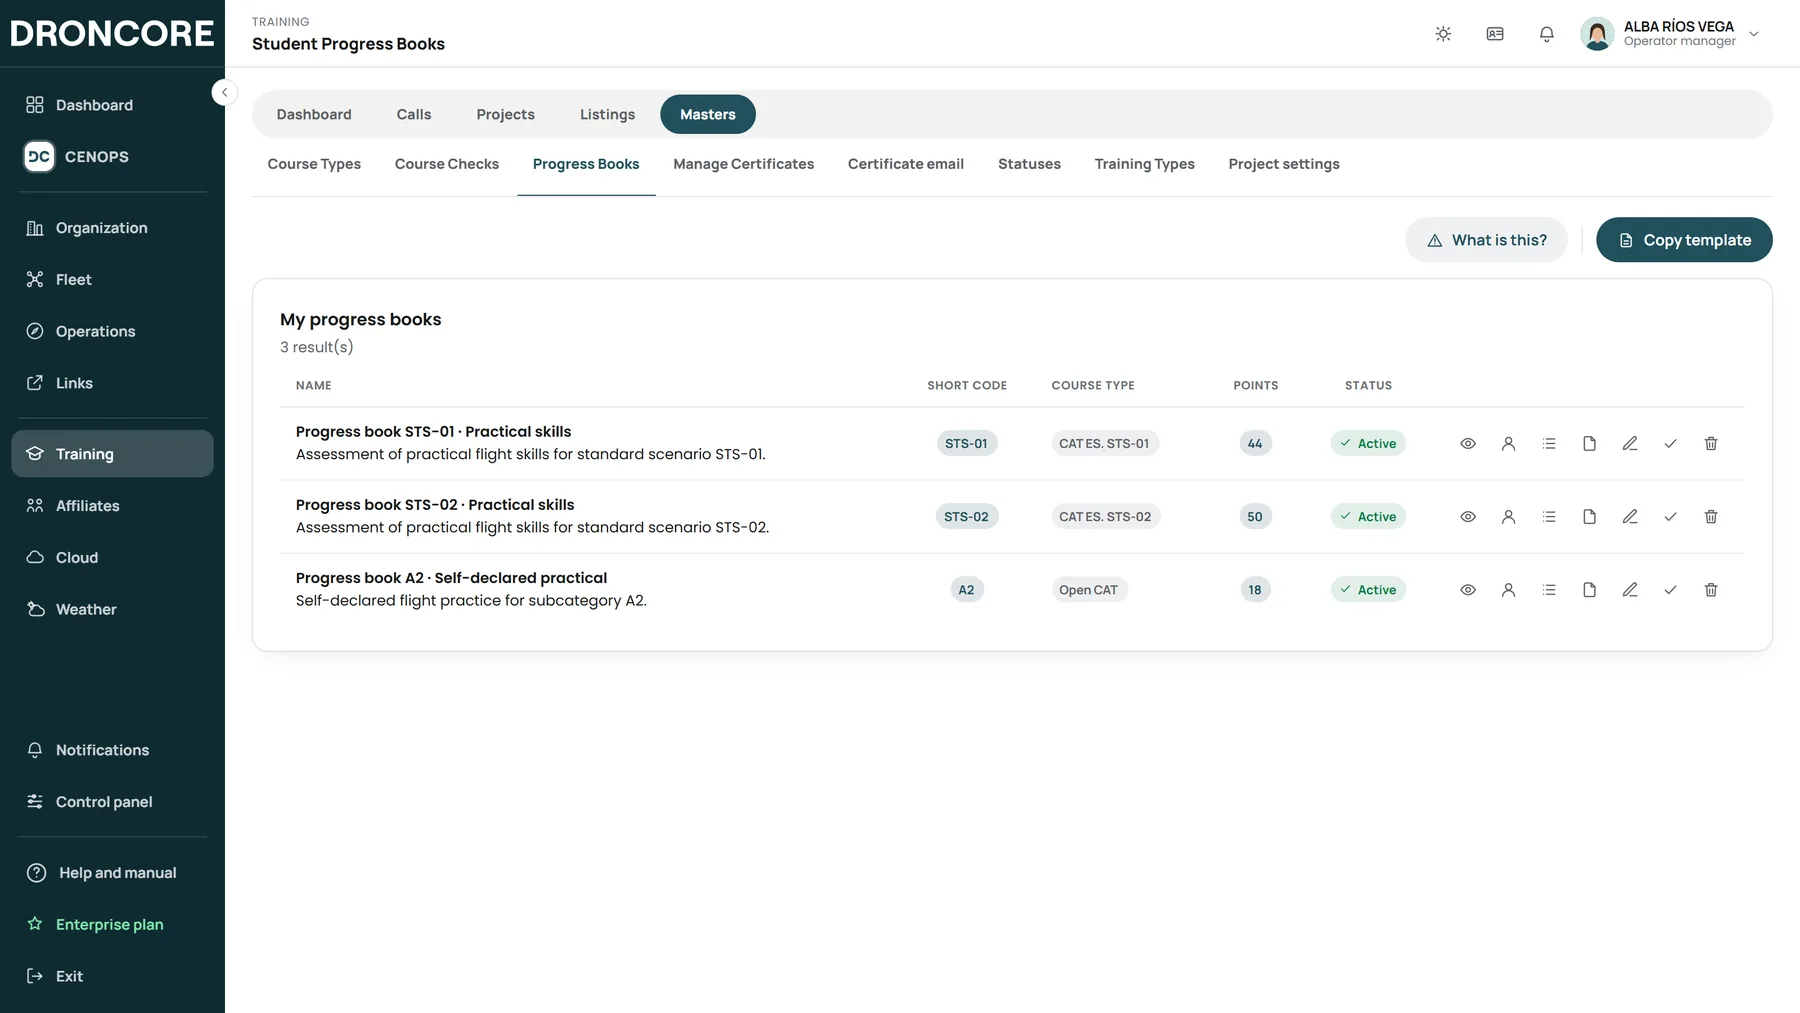Click the STS-01 short code badge
This screenshot has height=1013, width=1800.
click(x=966, y=444)
